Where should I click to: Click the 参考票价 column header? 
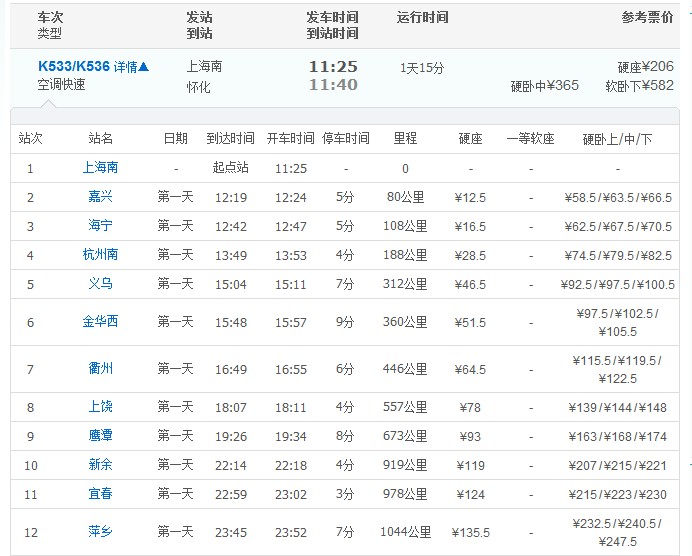click(647, 18)
